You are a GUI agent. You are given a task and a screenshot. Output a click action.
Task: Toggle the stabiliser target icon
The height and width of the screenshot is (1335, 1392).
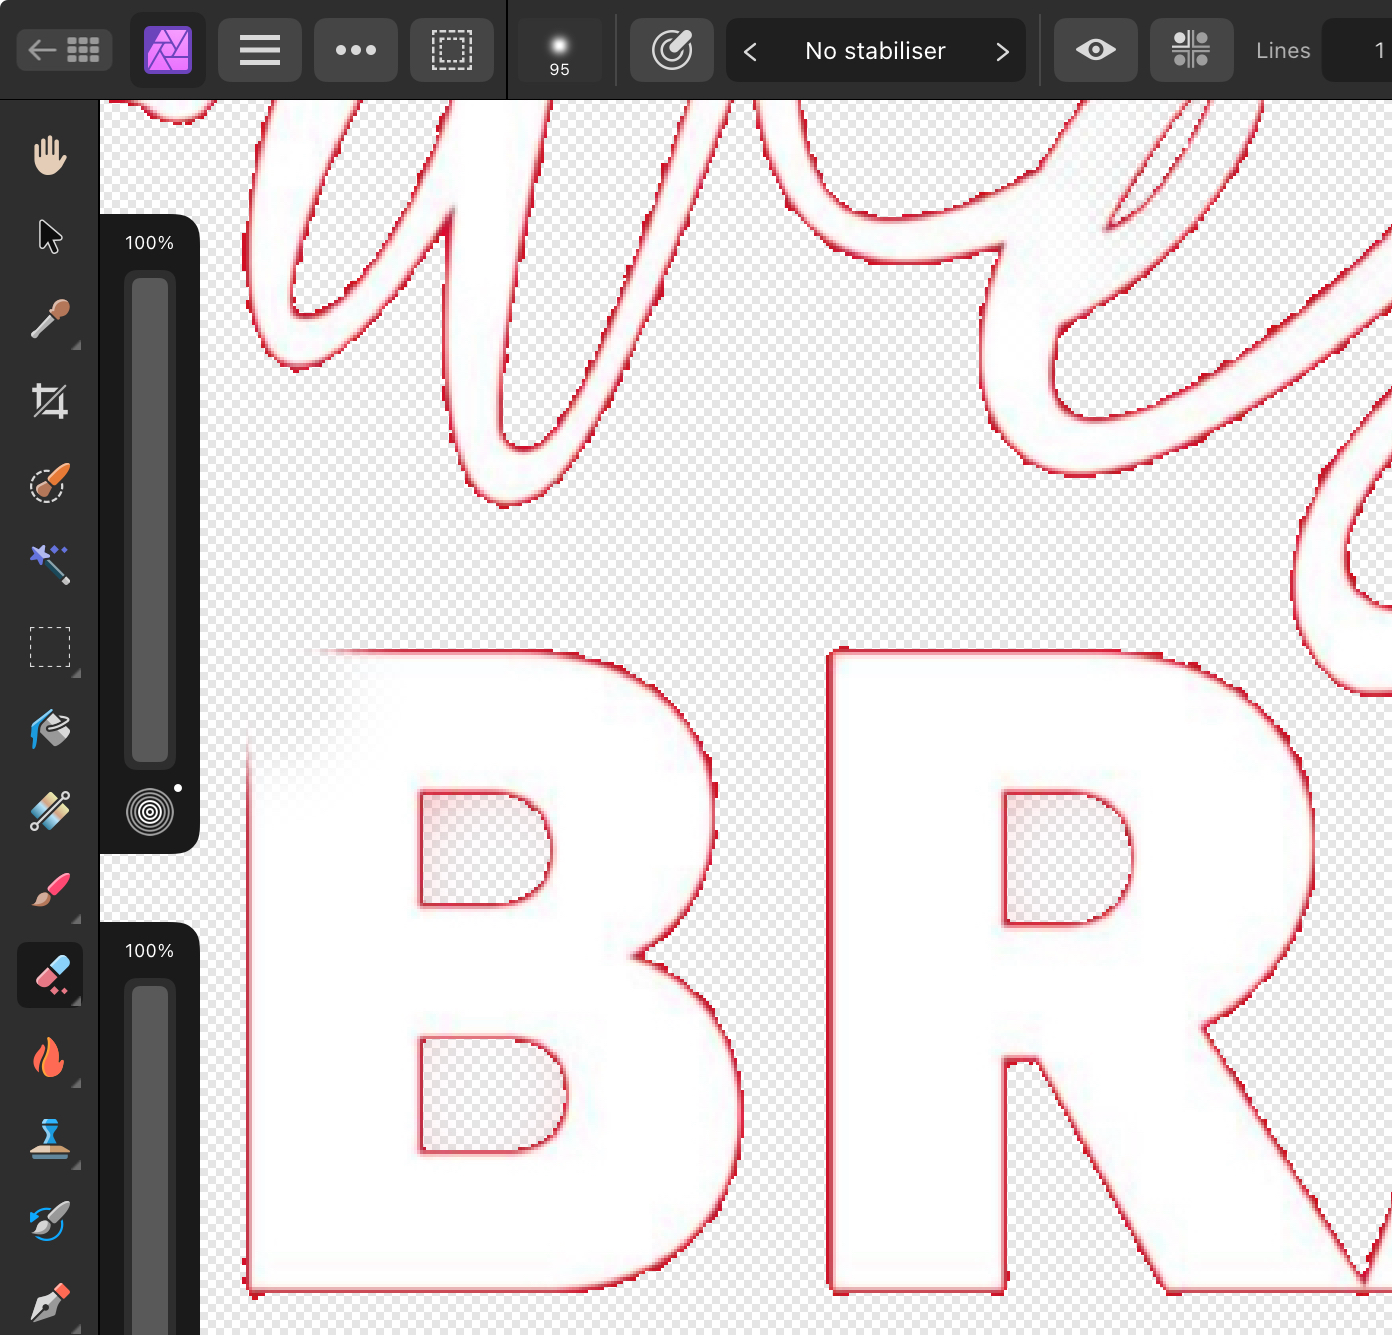click(672, 49)
